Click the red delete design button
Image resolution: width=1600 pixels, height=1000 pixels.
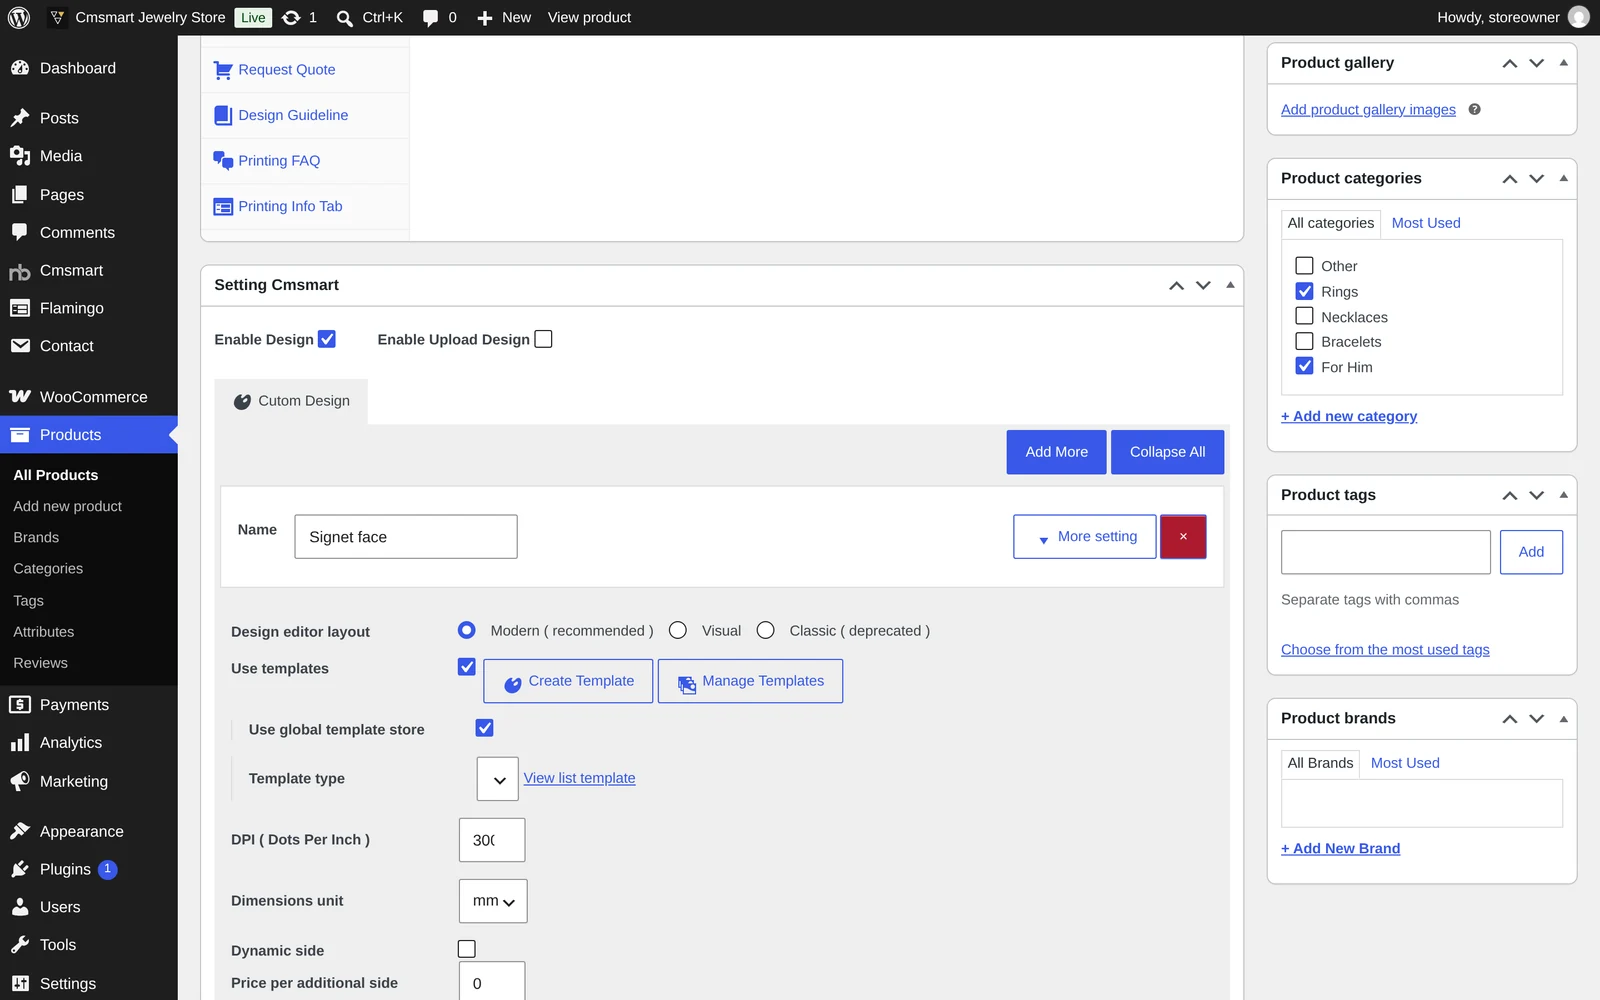pos(1183,537)
